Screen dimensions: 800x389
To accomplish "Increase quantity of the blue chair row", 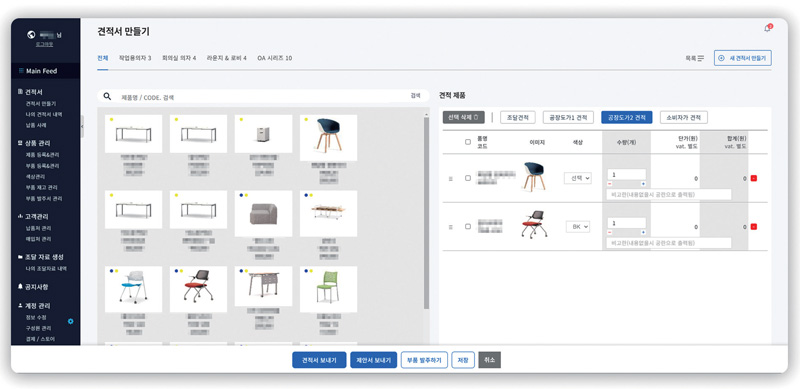I will (x=643, y=184).
